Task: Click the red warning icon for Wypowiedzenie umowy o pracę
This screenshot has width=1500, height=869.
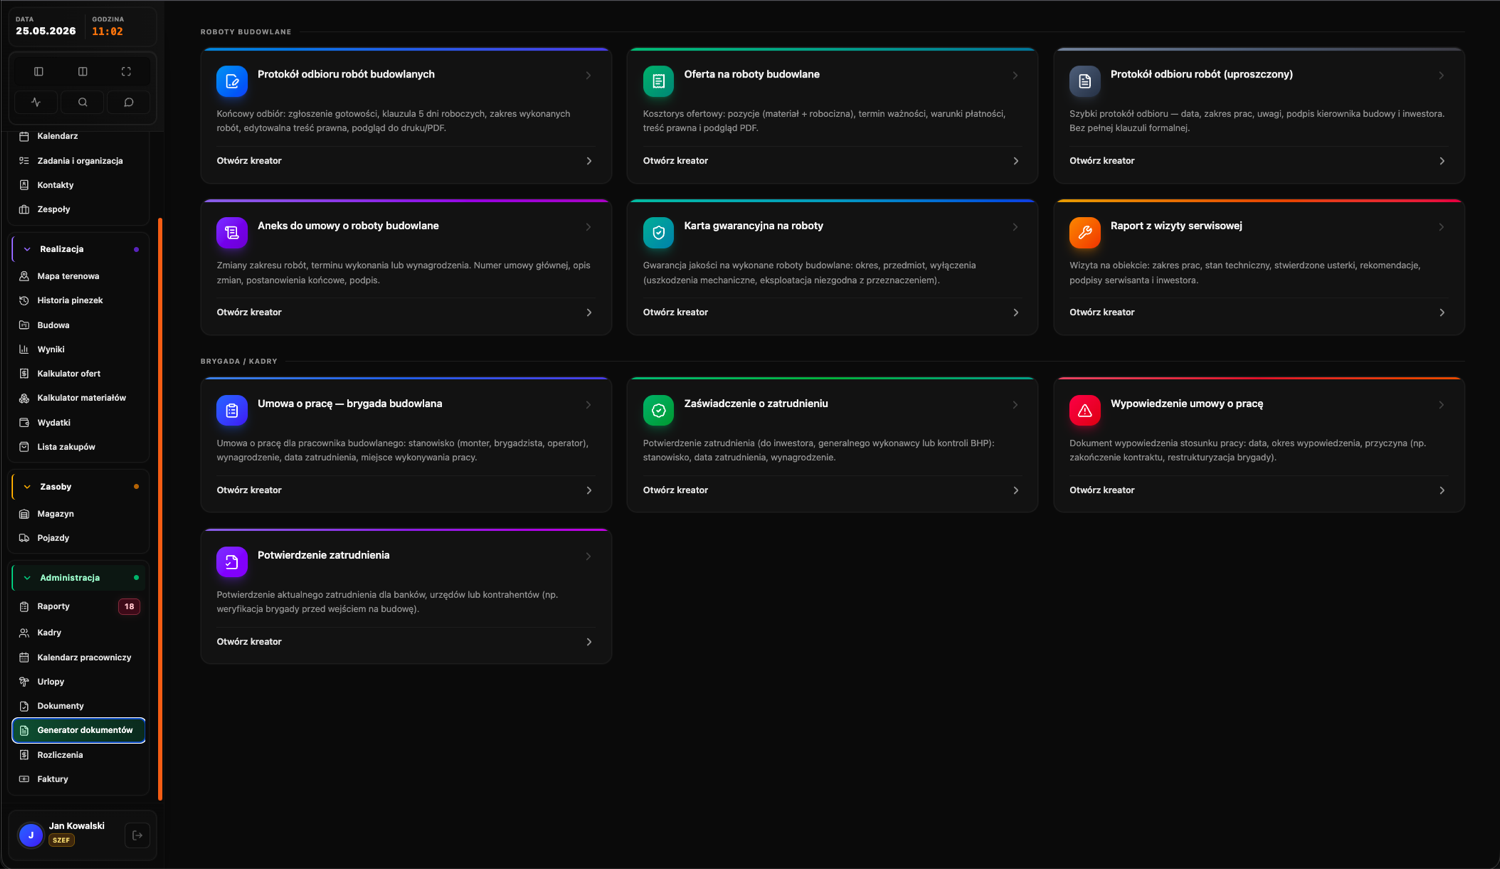Action: click(x=1085, y=410)
